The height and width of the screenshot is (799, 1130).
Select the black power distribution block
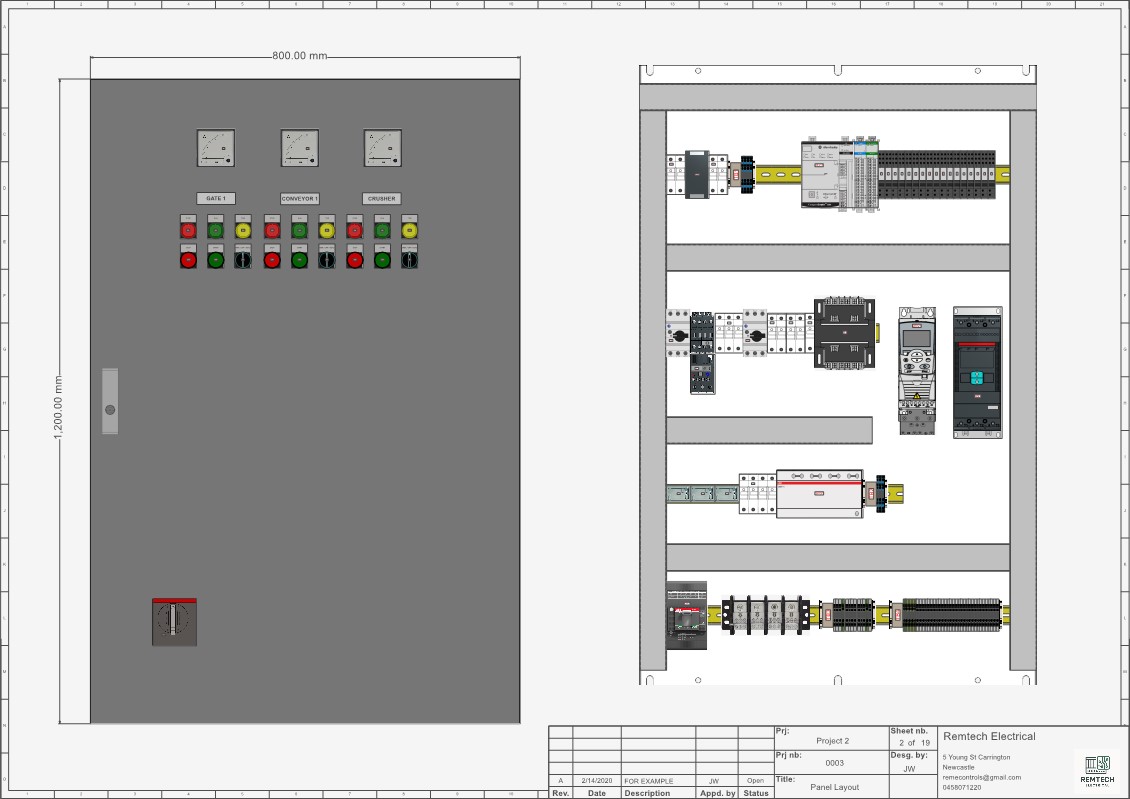(765, 615)
